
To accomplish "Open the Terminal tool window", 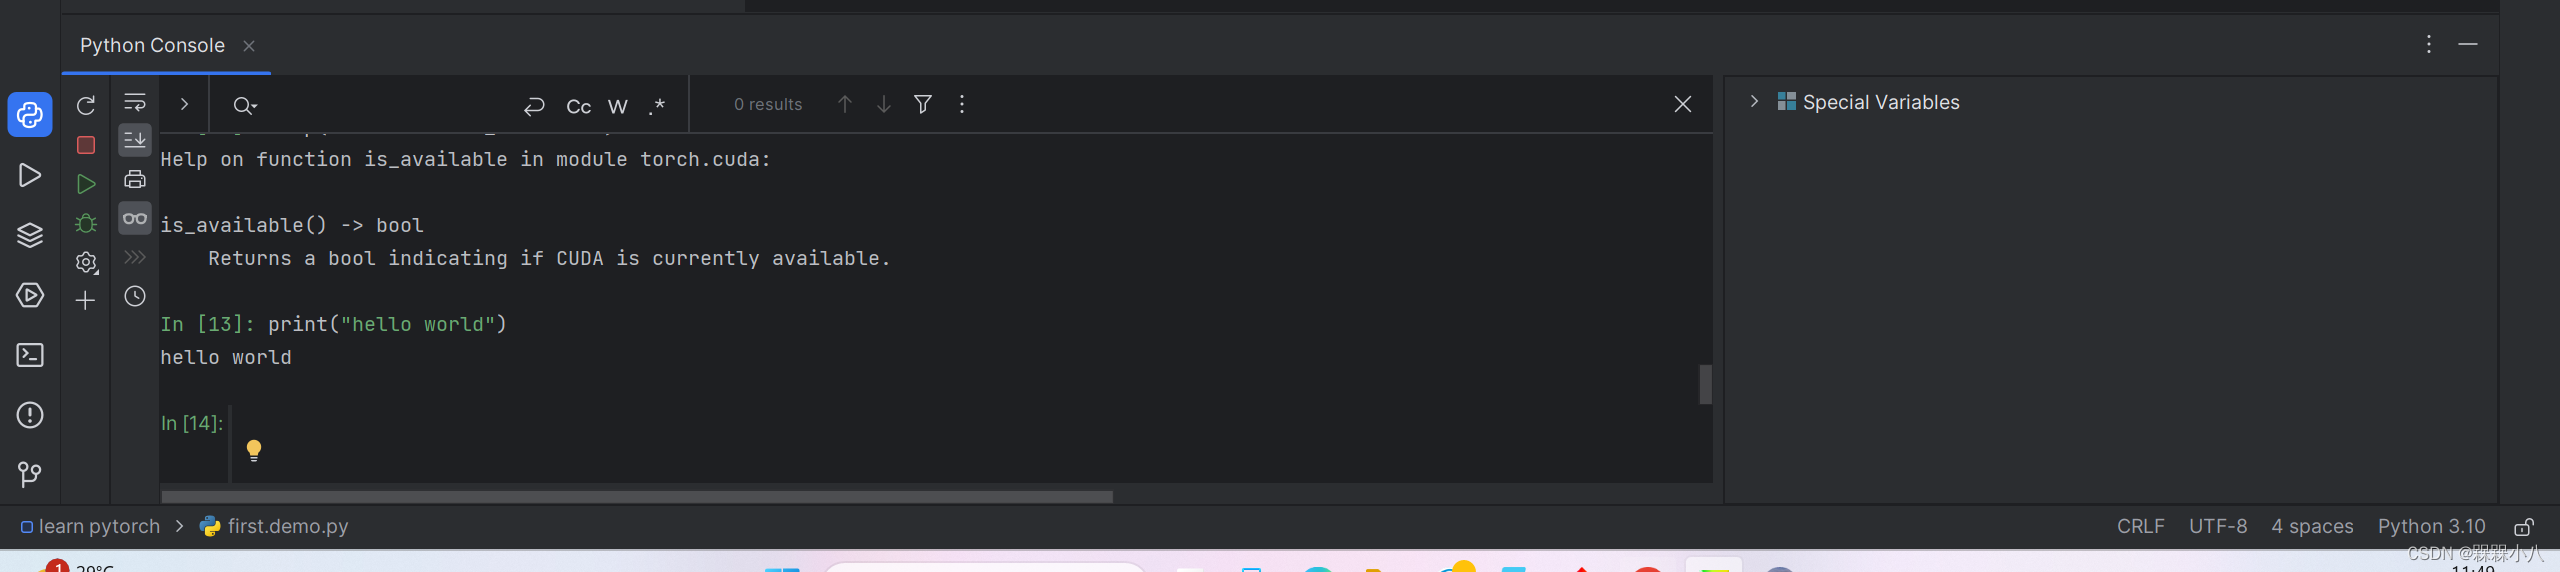I will [x=30, y=355].
